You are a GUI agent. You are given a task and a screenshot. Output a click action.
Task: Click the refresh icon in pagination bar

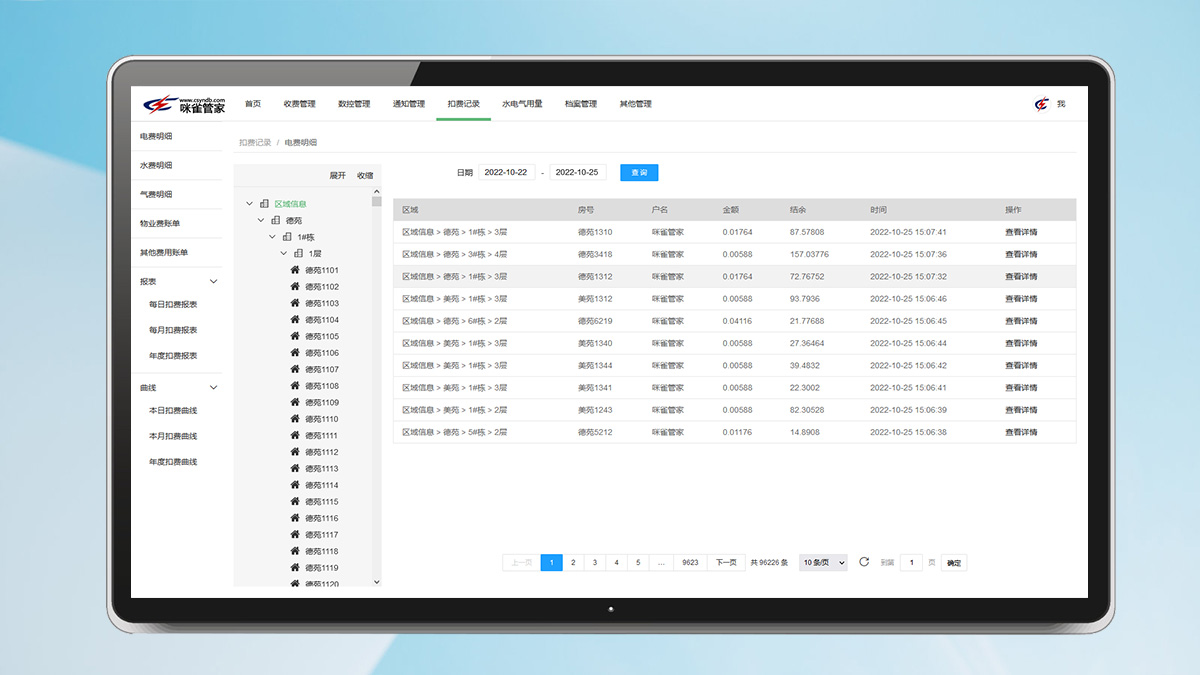[864, 562]
